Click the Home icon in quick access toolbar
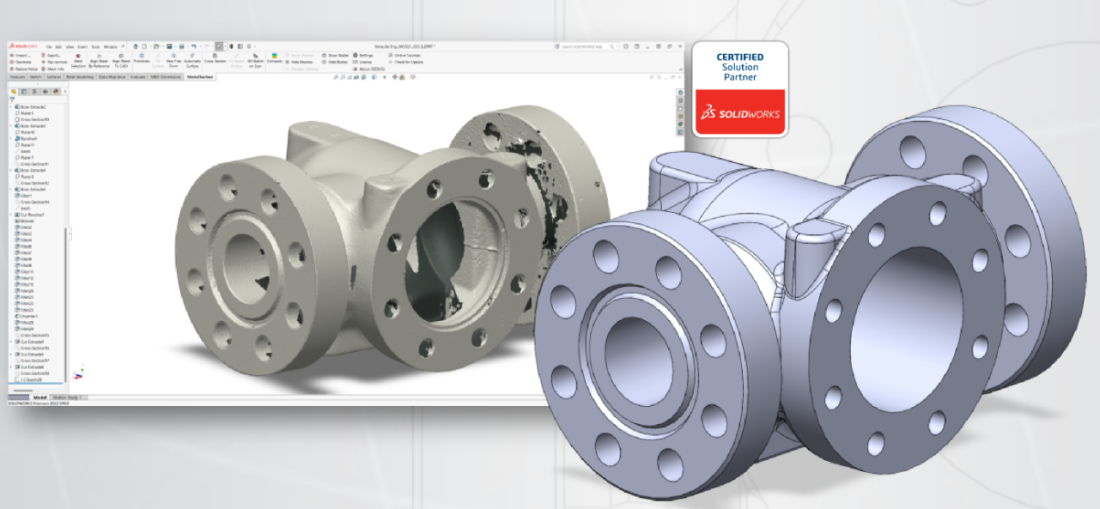The height and width of the screenshot is (509, 1100). (x=135, y=46)
